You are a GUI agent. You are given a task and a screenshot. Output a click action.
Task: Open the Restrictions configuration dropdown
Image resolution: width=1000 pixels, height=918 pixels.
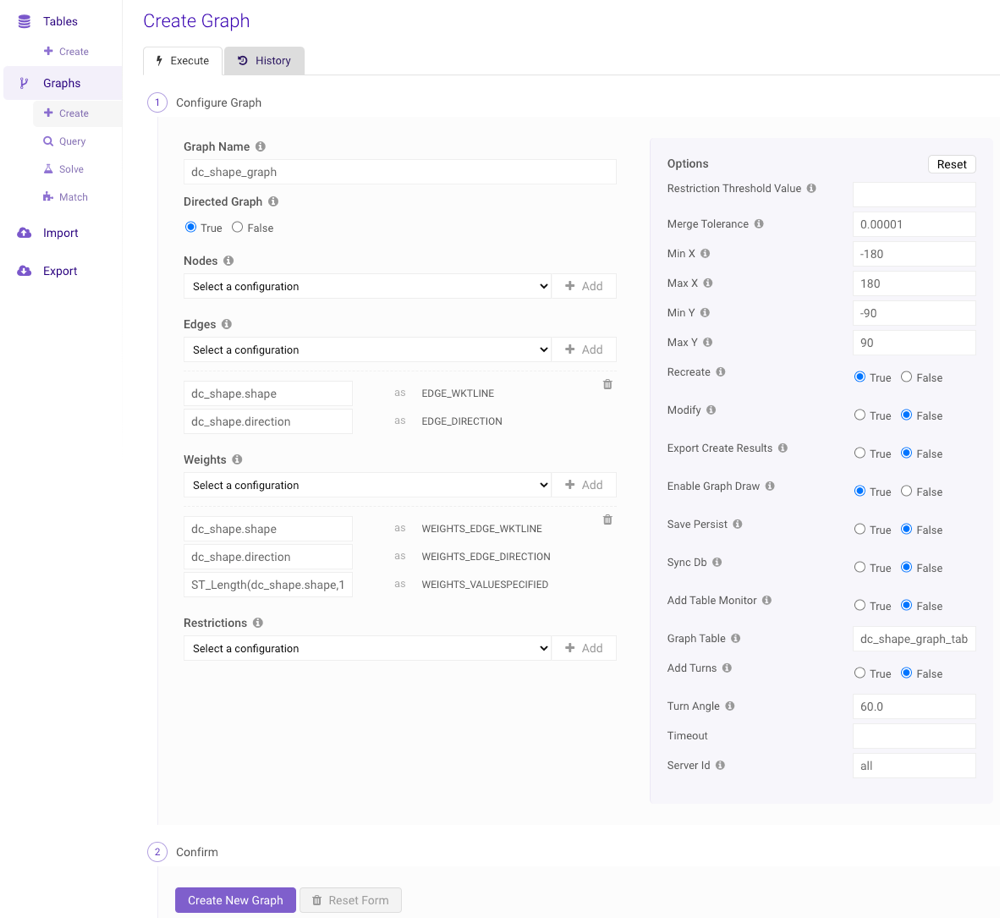(367, 649)
